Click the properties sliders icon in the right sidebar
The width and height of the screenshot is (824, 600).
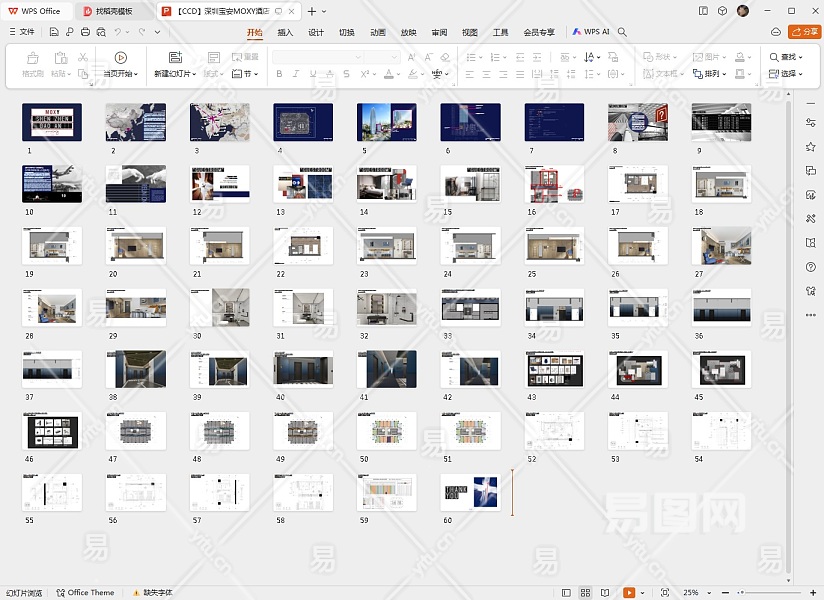(810, 123)
